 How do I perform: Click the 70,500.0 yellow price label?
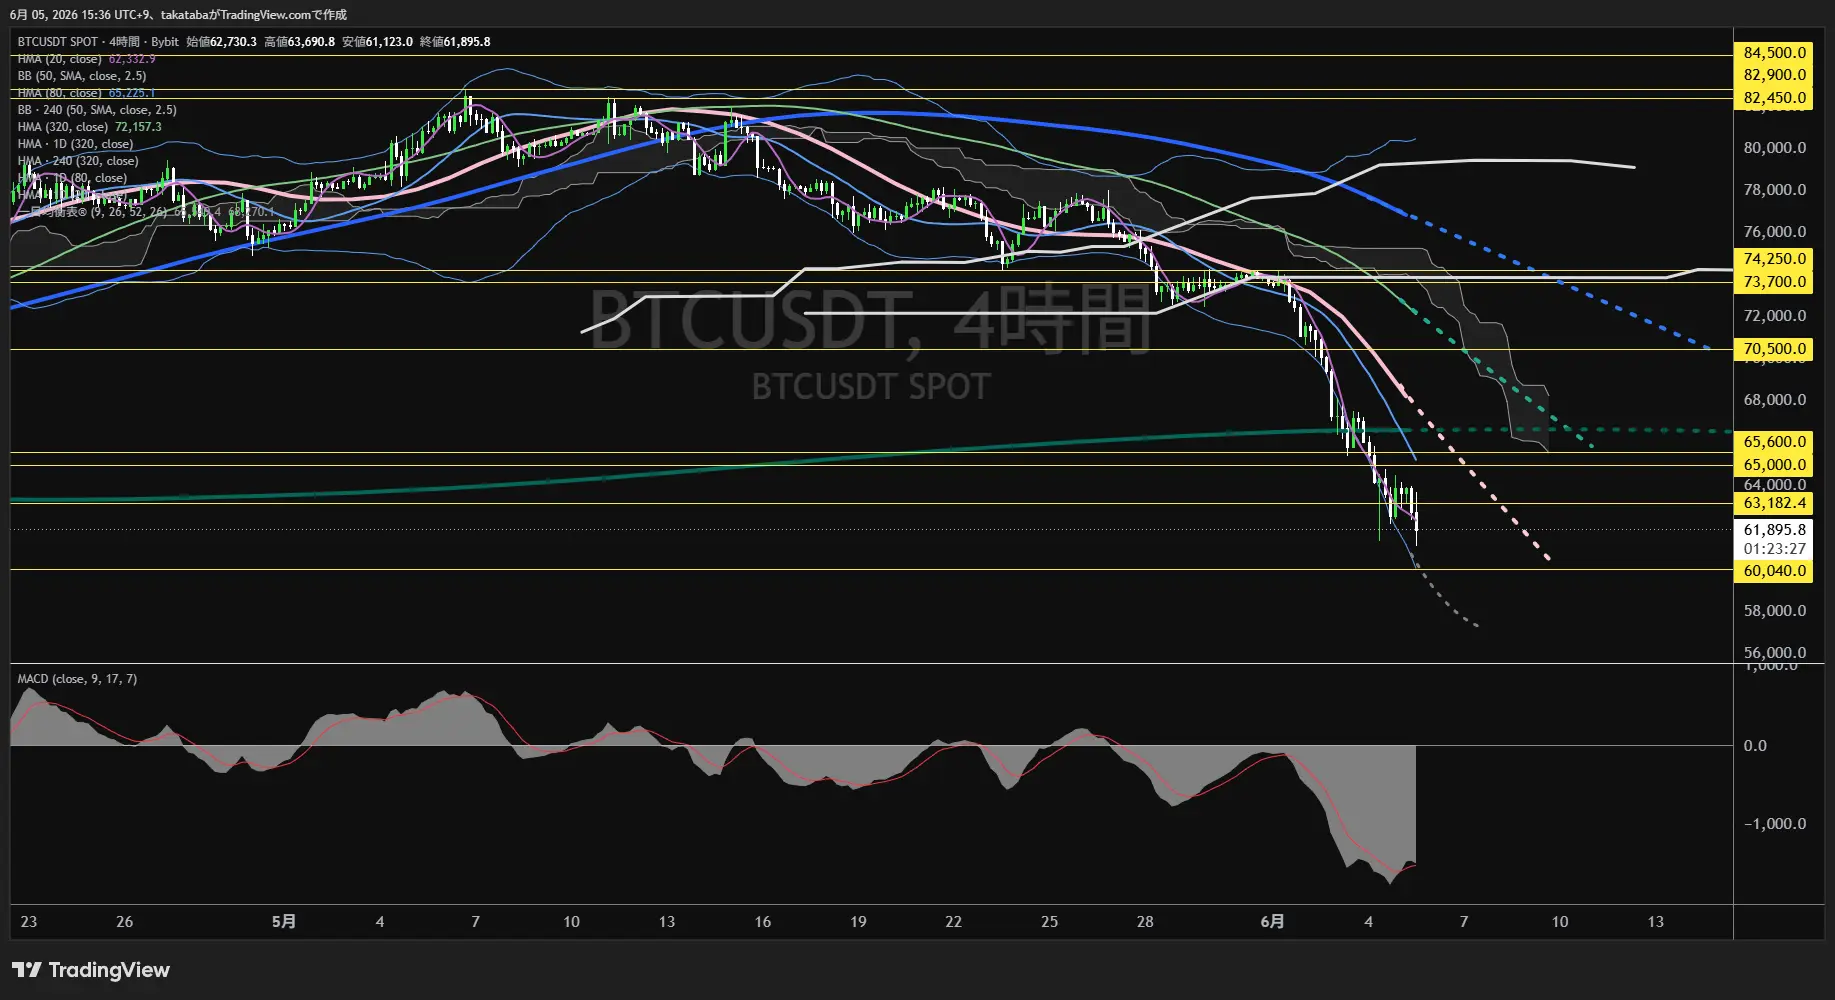[x=1775, y=349]
